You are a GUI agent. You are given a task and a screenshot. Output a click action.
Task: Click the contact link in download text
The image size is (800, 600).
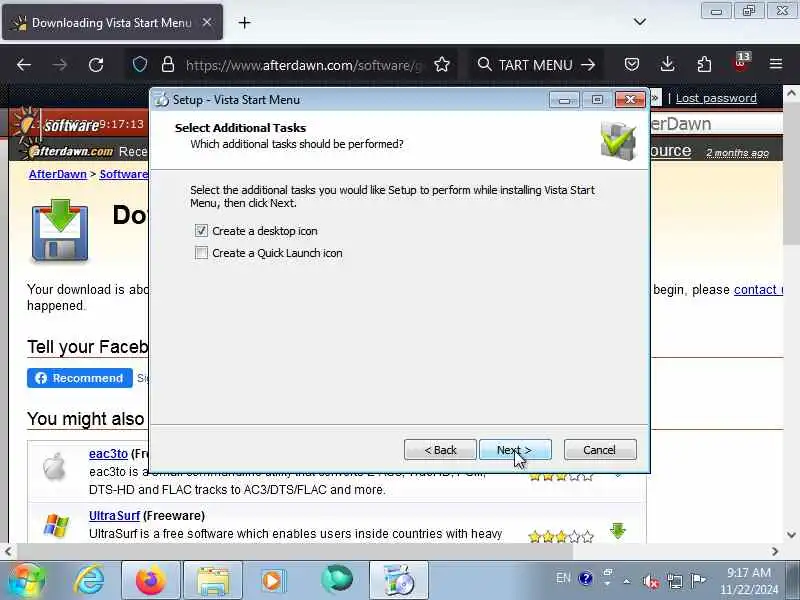[x=758, y=289]
